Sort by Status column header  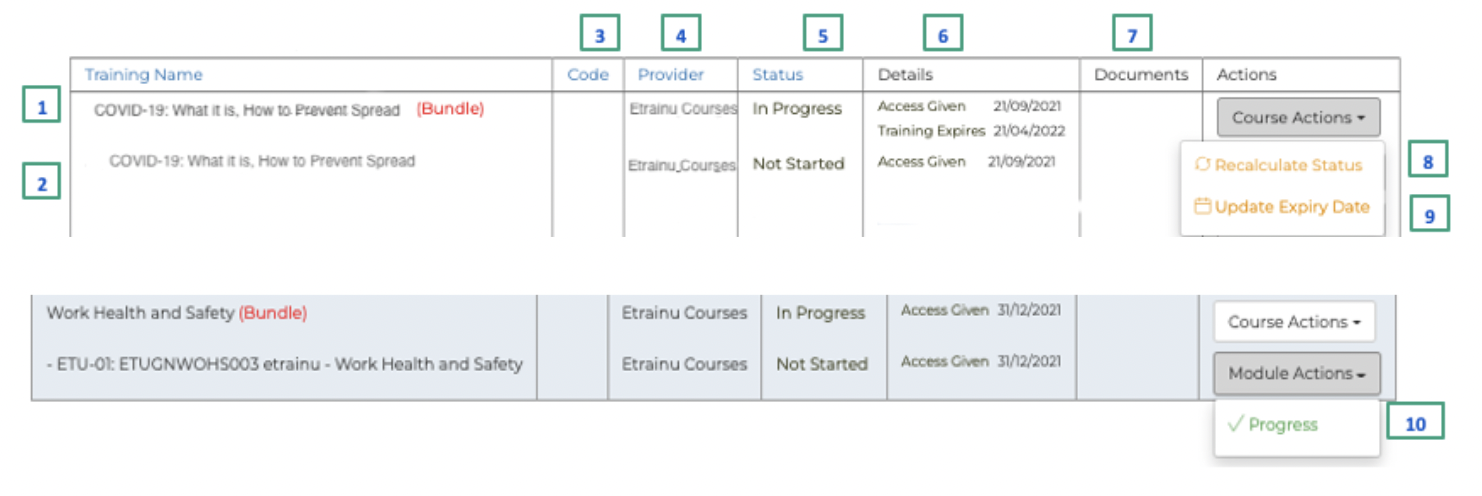tap(778, 75)
